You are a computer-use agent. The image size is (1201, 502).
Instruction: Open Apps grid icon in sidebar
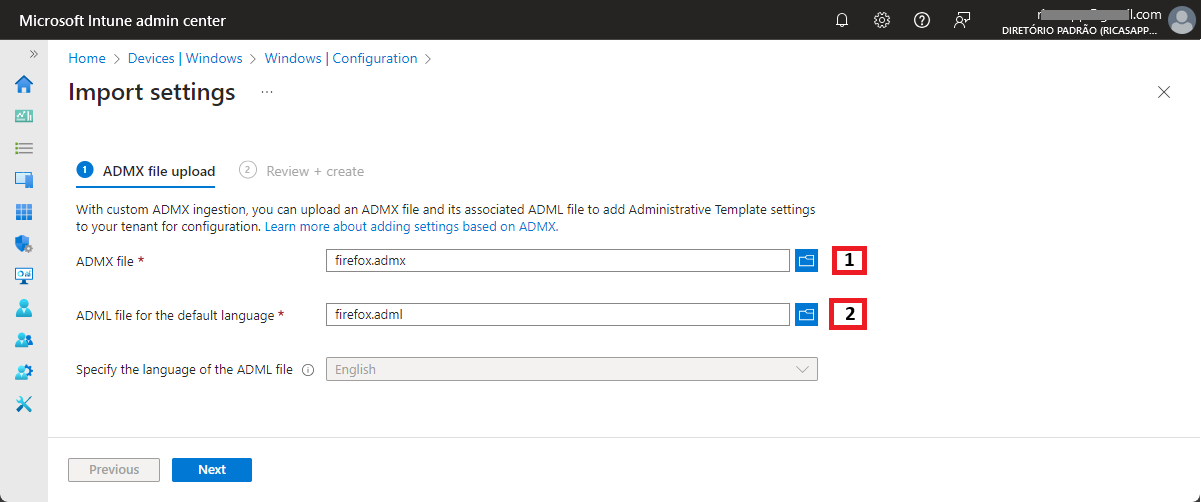tap(24, 212)
